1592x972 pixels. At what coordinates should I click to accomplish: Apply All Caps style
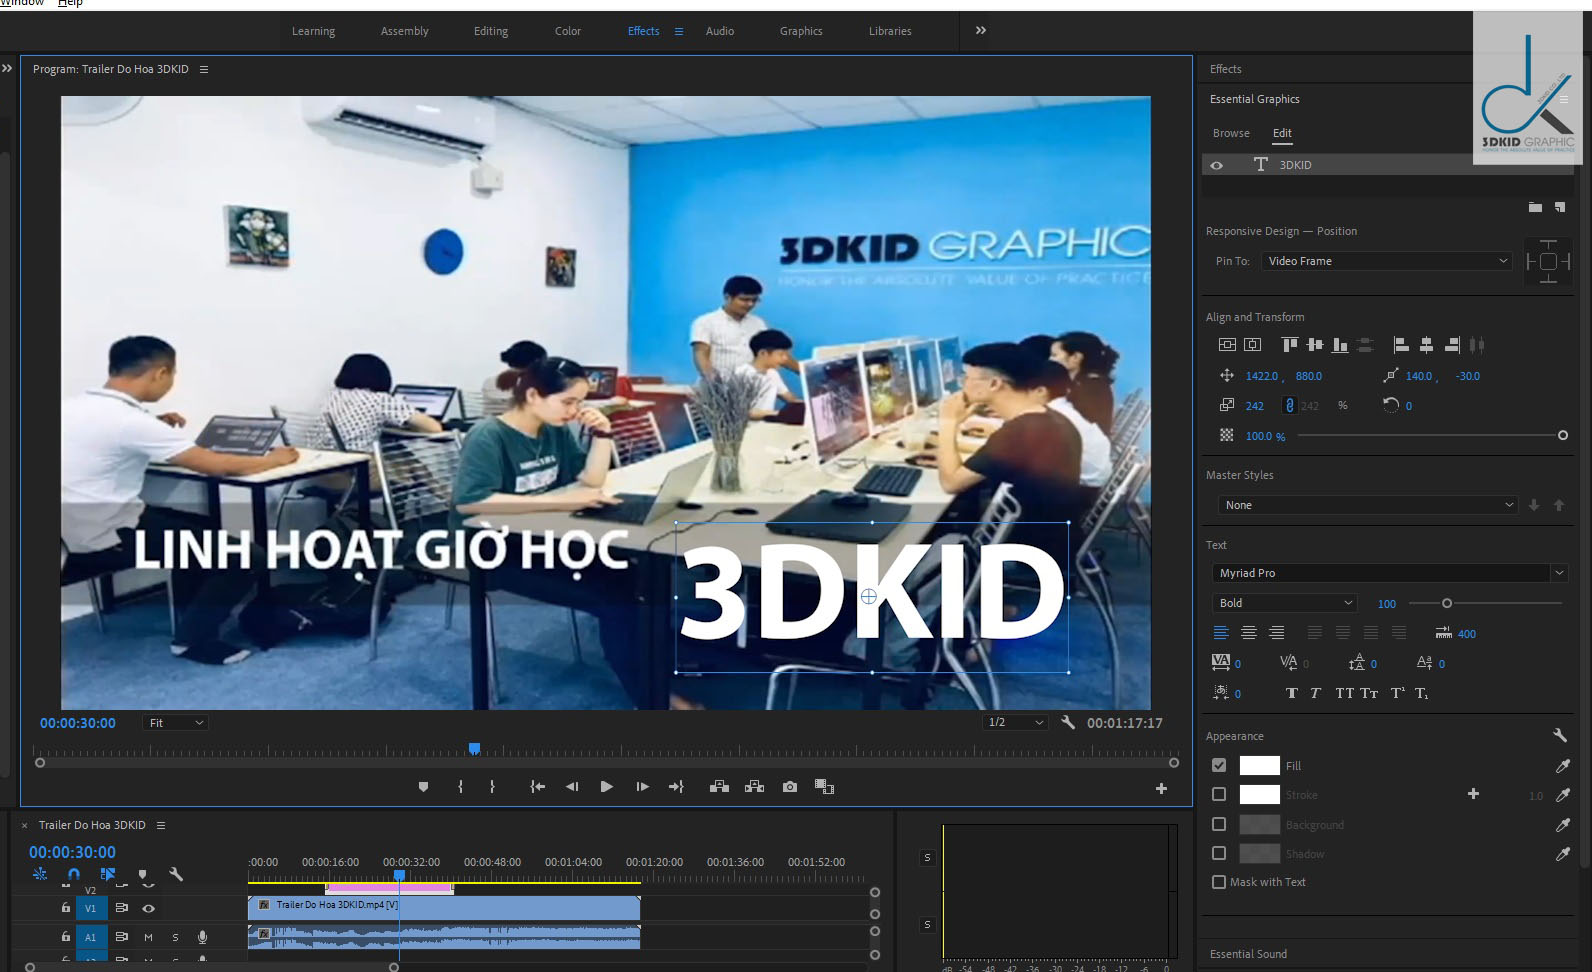pos(1344,693)
